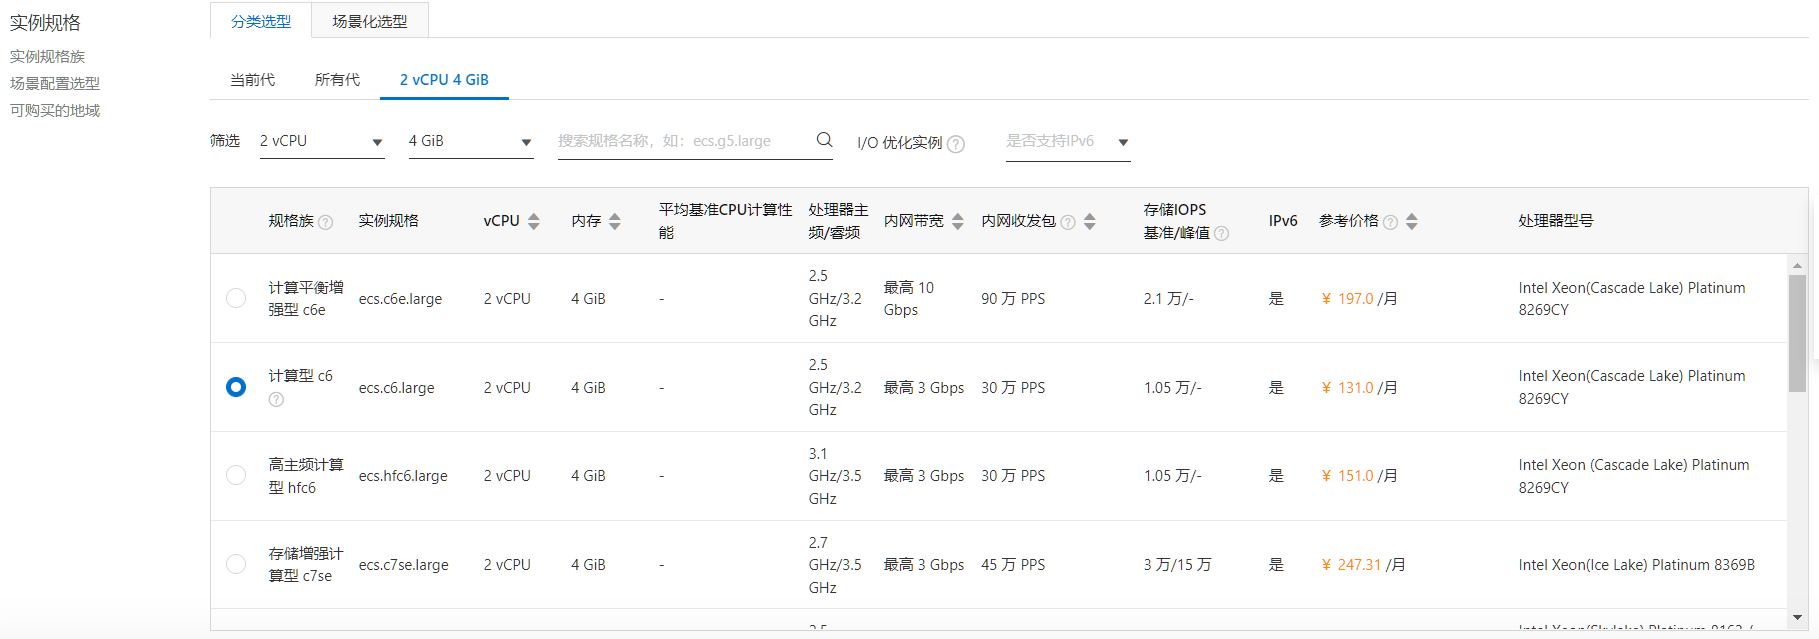This screenshot has height=639, width=1819.
Task: Click 计算平衡增强型 c6e family name
Action: pos(306,299)
